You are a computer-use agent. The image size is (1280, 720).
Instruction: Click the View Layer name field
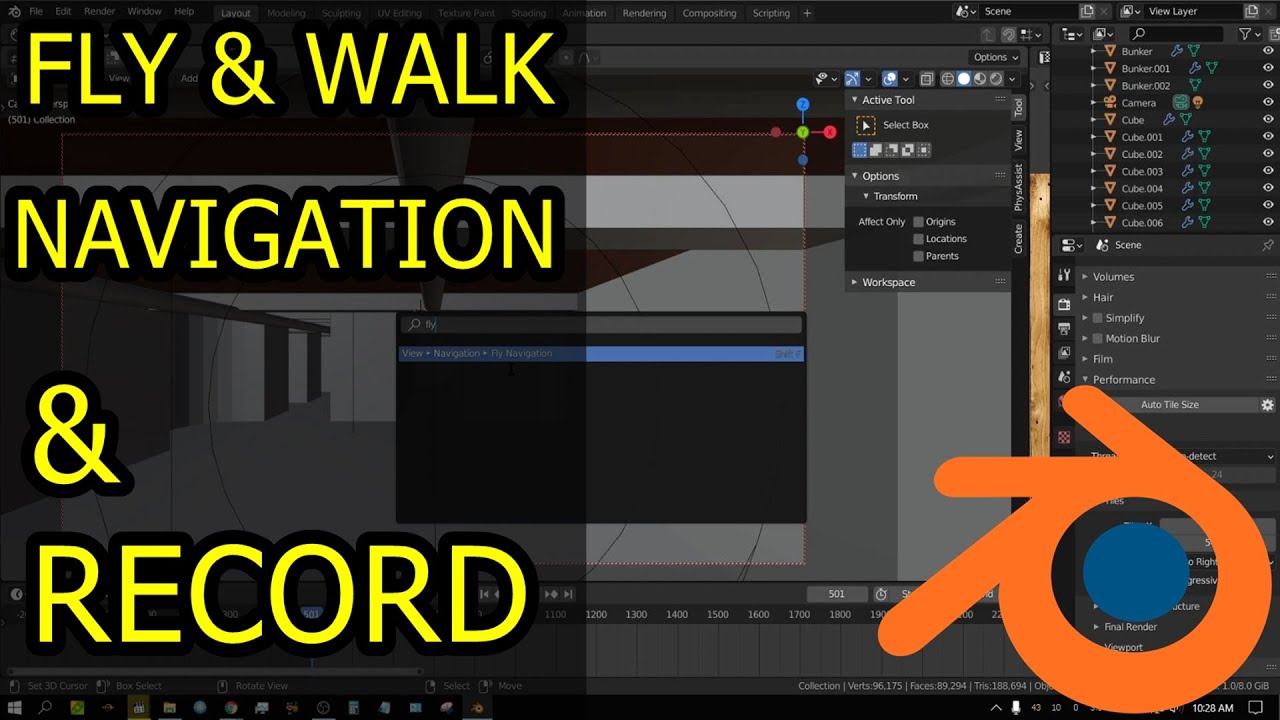point(1193,11)
